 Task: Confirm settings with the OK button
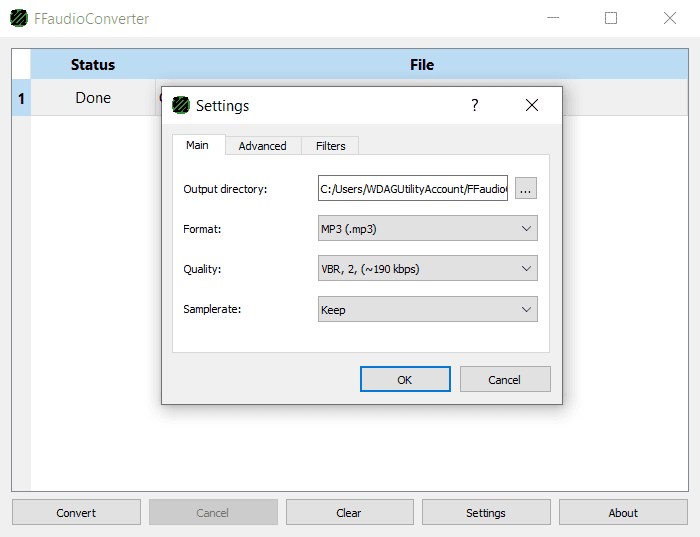[x=405, y=379]
